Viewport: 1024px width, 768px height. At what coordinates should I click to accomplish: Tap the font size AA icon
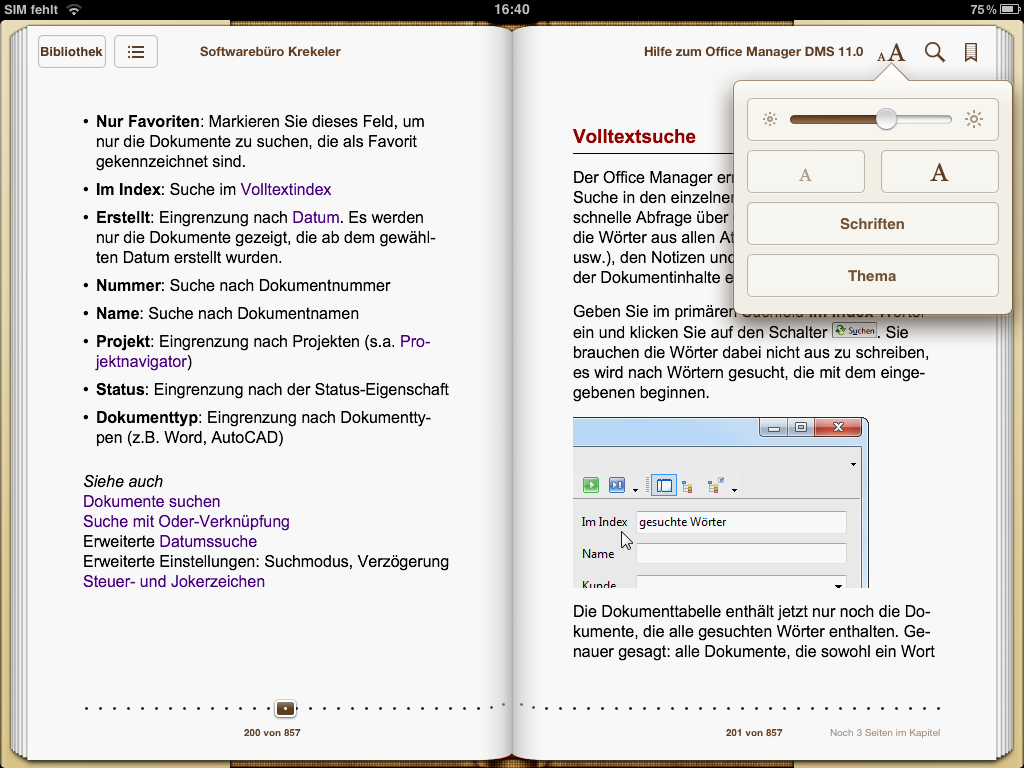point(891,52)
